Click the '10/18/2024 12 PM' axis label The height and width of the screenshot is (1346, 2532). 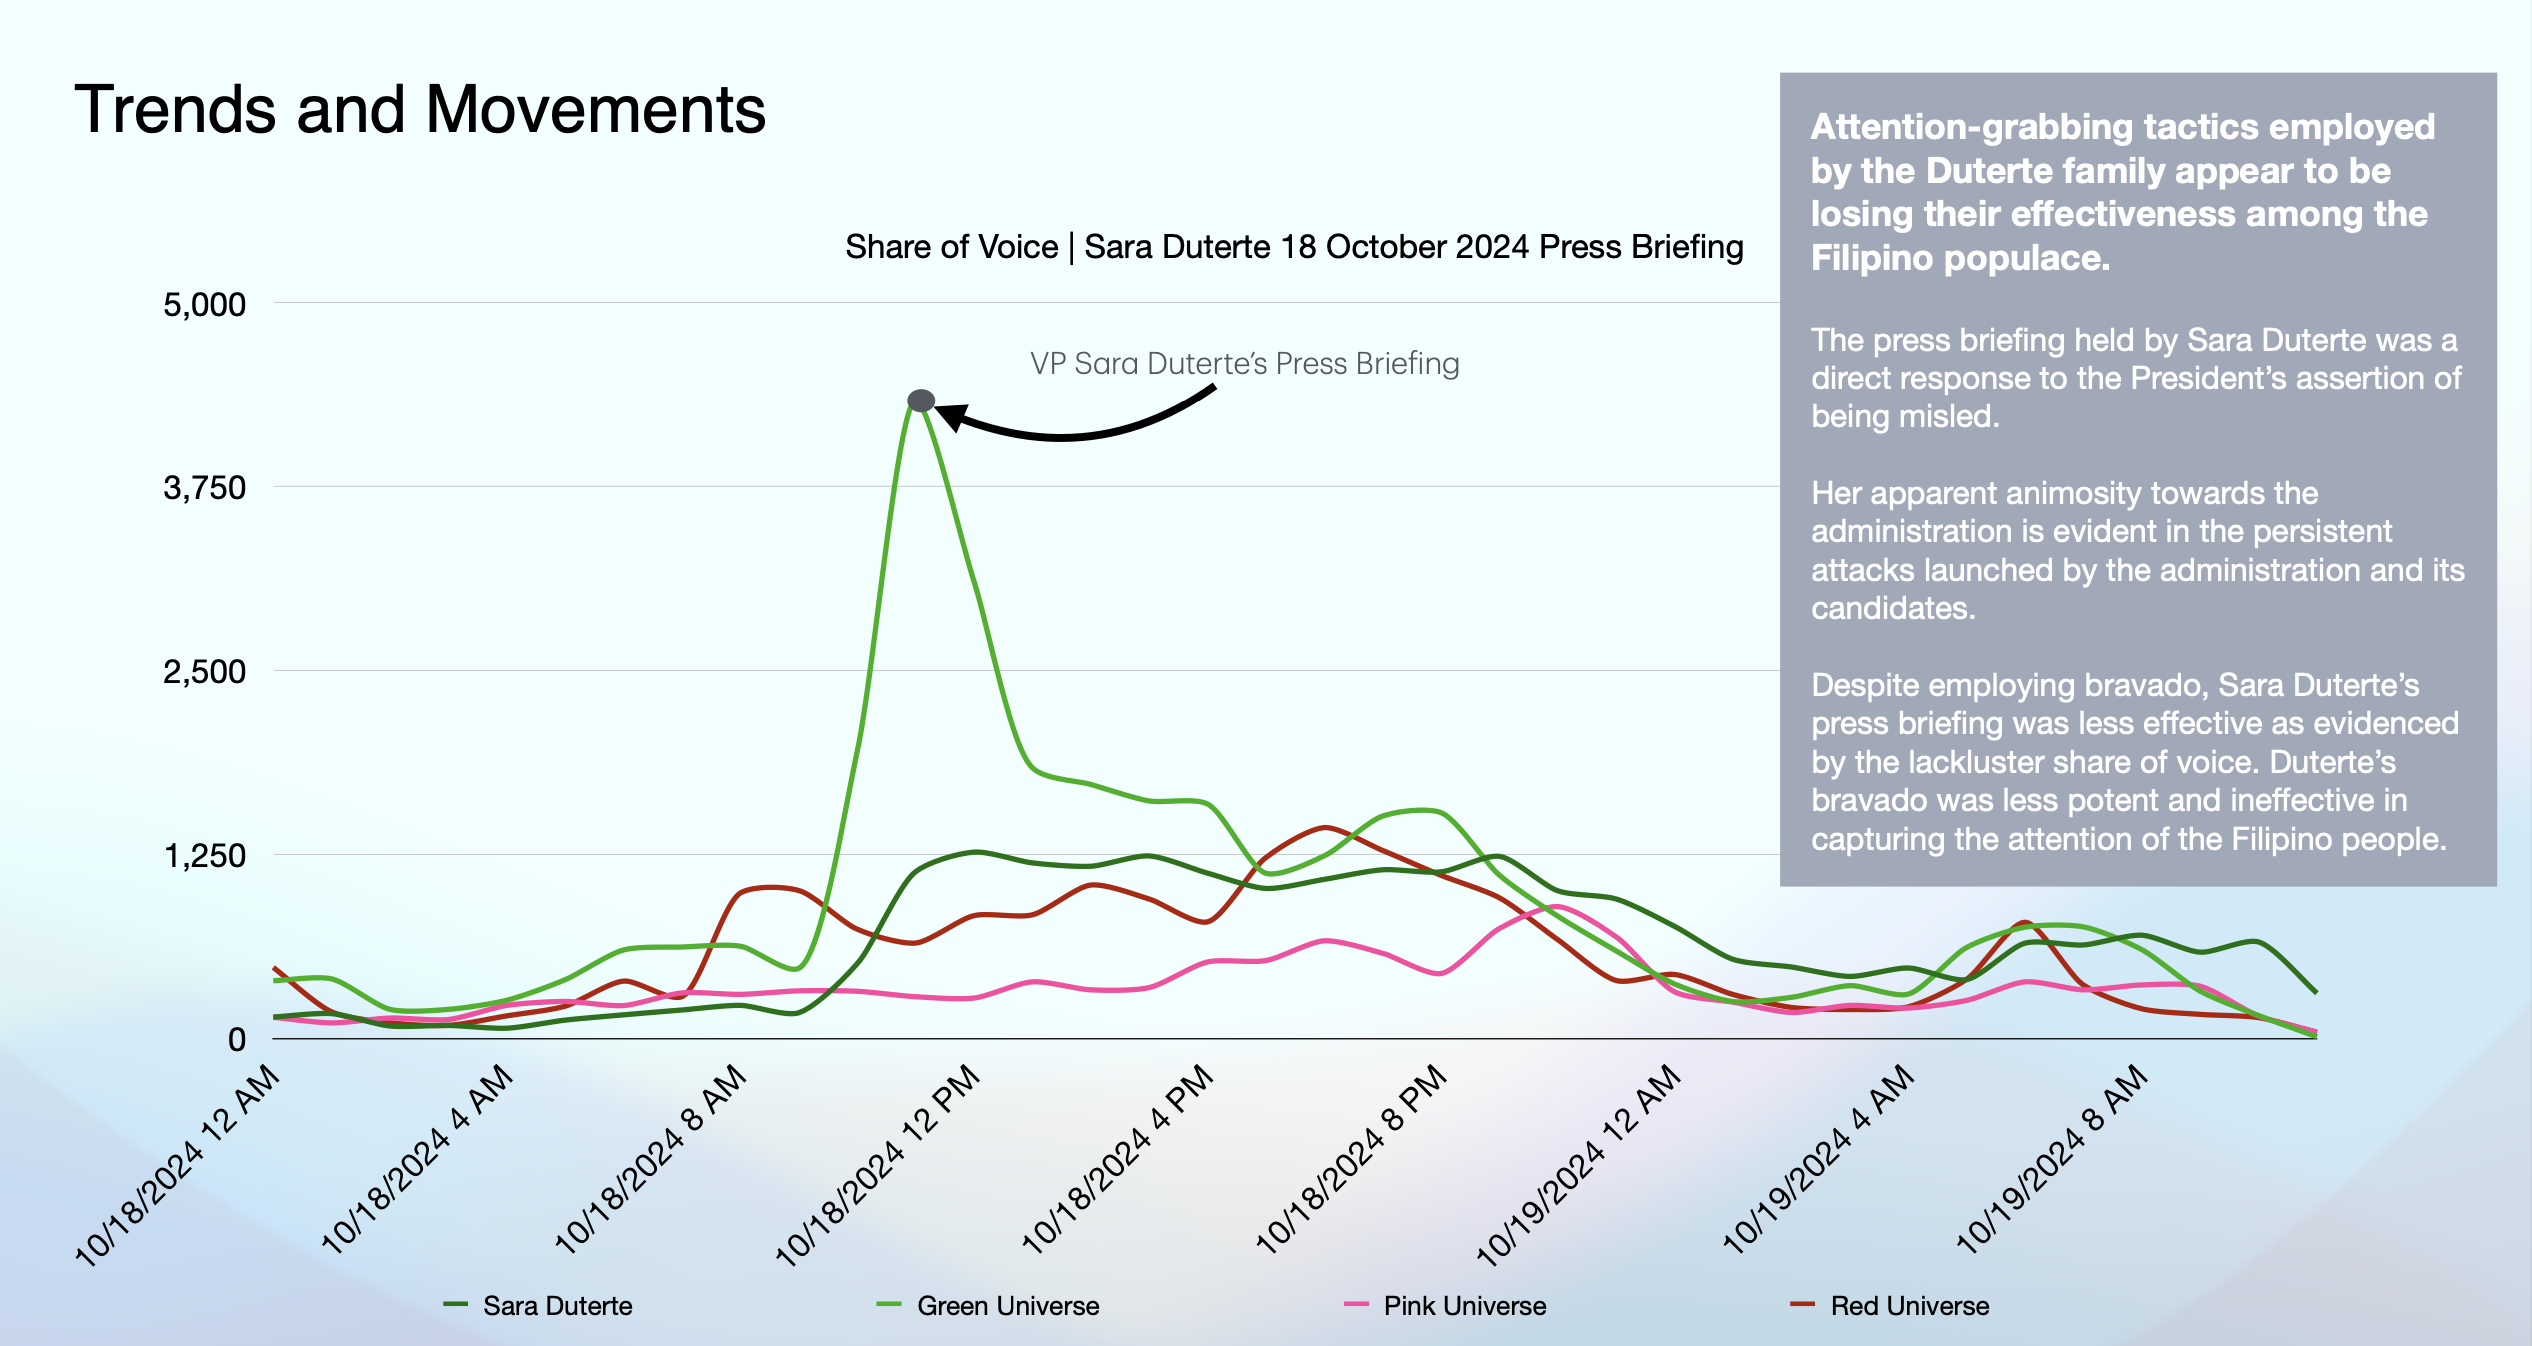point(879,1166)
